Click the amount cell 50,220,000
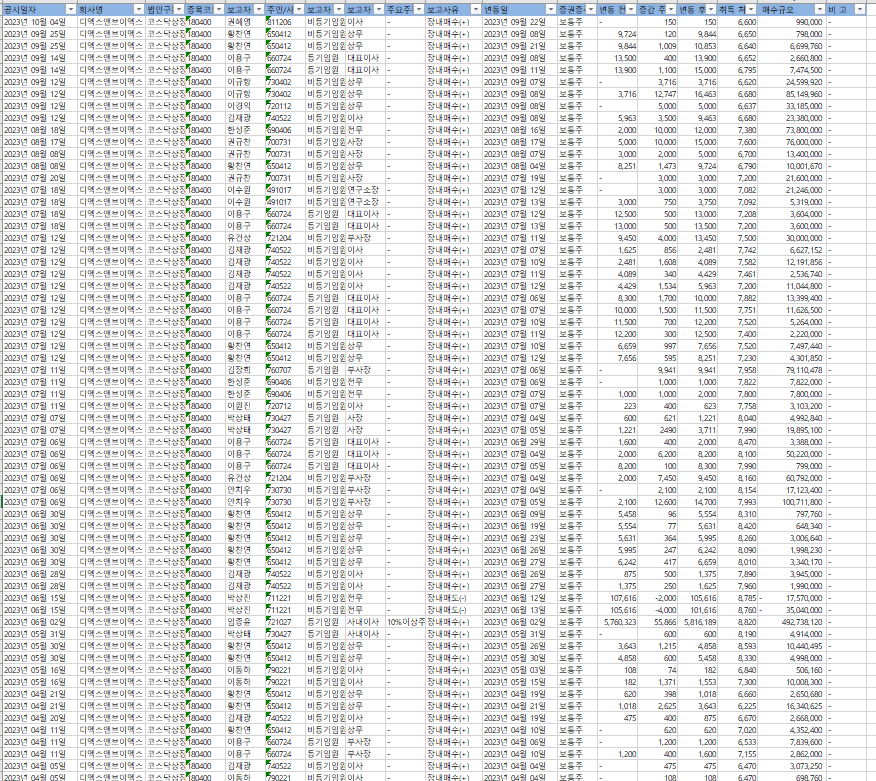This screenshot has width=876, height=781. pyautogui.click(x=792, y=454)
